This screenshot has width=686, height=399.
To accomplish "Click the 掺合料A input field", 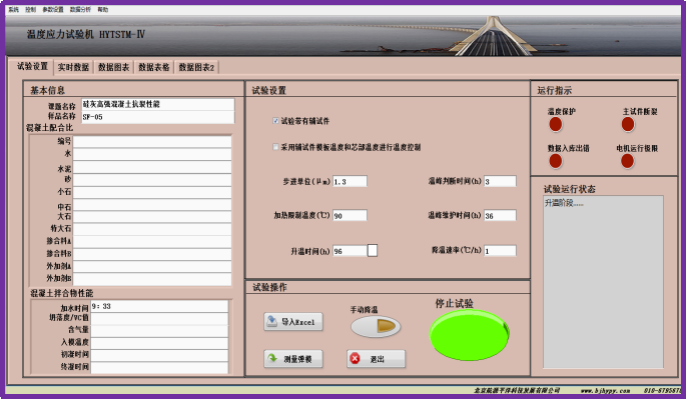I will (x=152, y=242).
